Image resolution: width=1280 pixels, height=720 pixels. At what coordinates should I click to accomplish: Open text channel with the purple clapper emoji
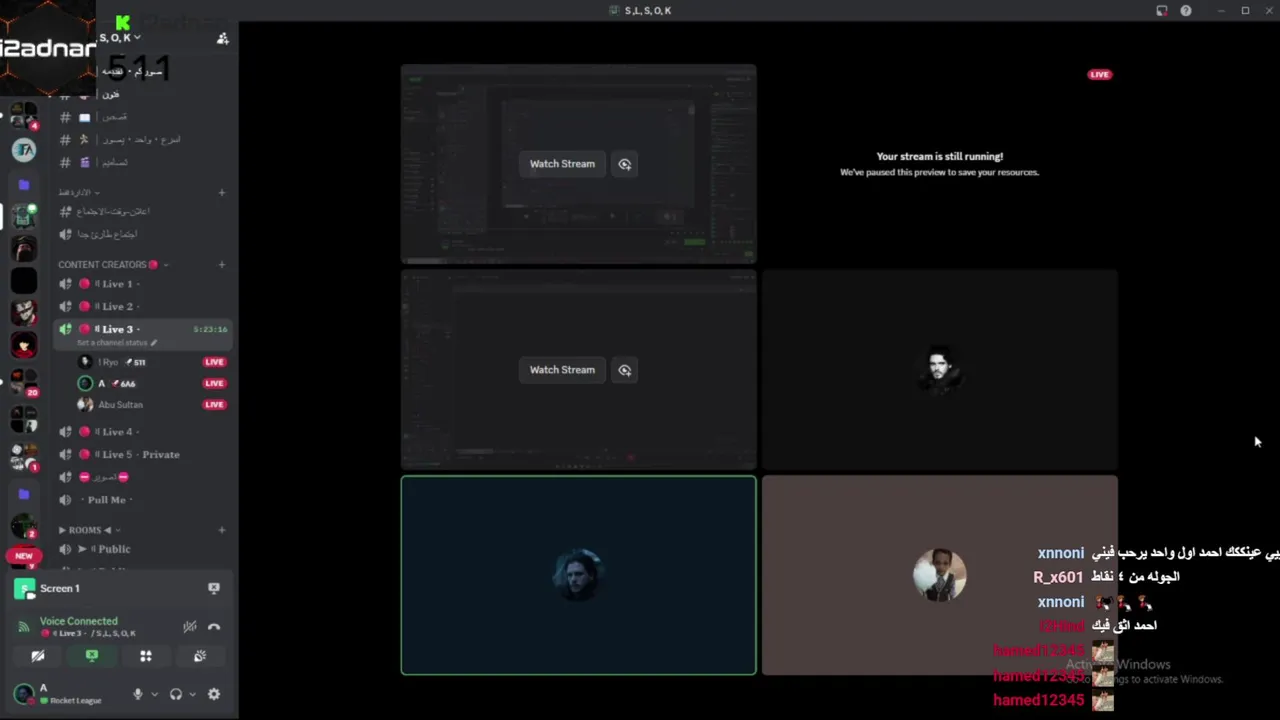(143, 162)
